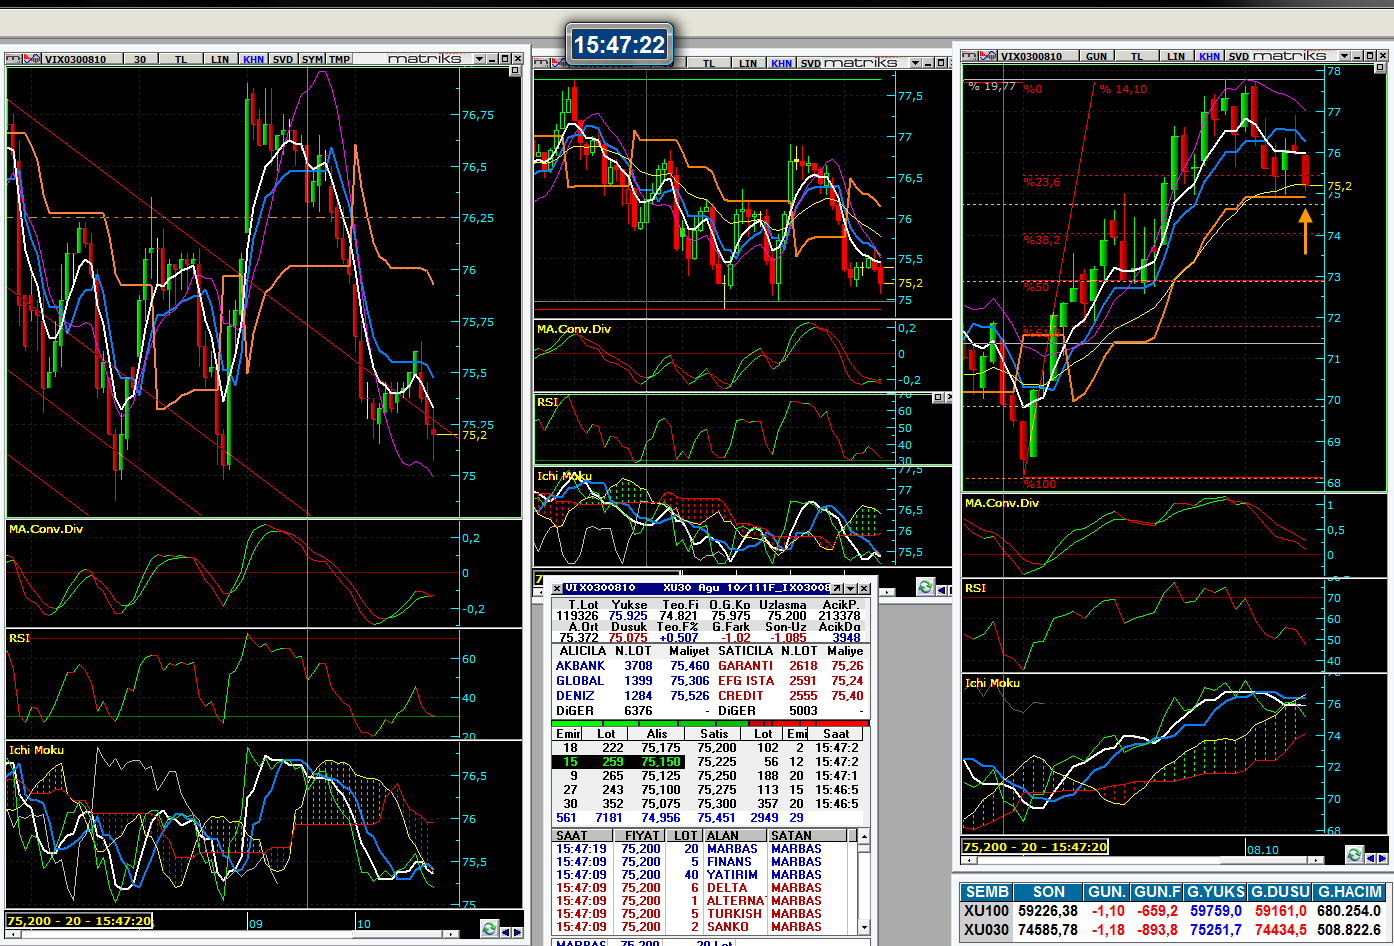The width and height of the screenshot is (1394, 946).
Task: Open the dropdown arrow in right chart title bar
Action: pos(1344,56)
